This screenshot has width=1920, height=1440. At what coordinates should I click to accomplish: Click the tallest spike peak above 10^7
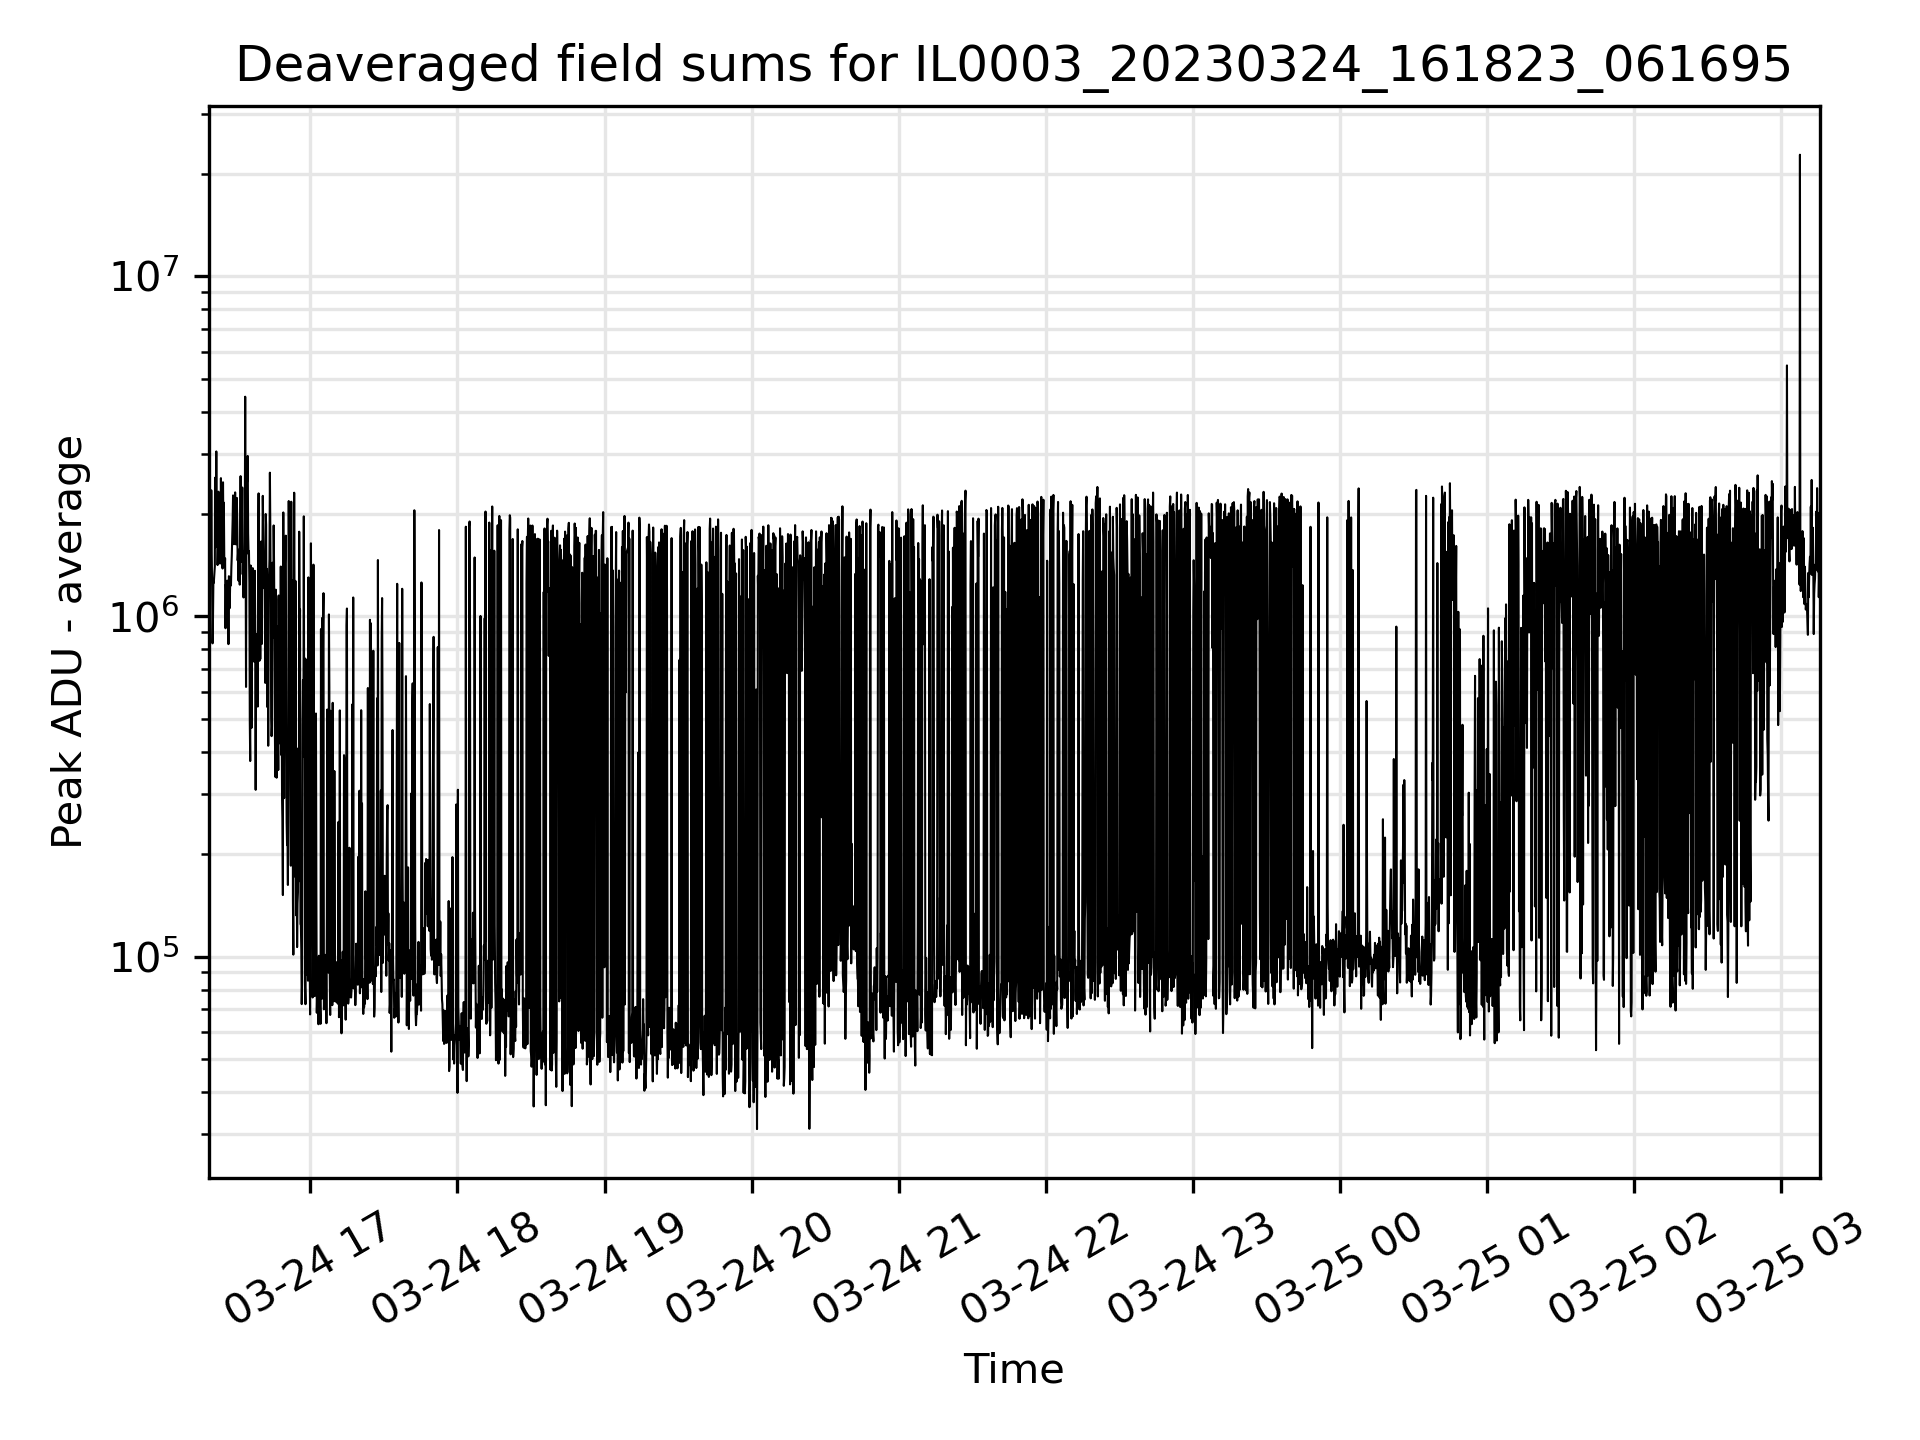1800,156
